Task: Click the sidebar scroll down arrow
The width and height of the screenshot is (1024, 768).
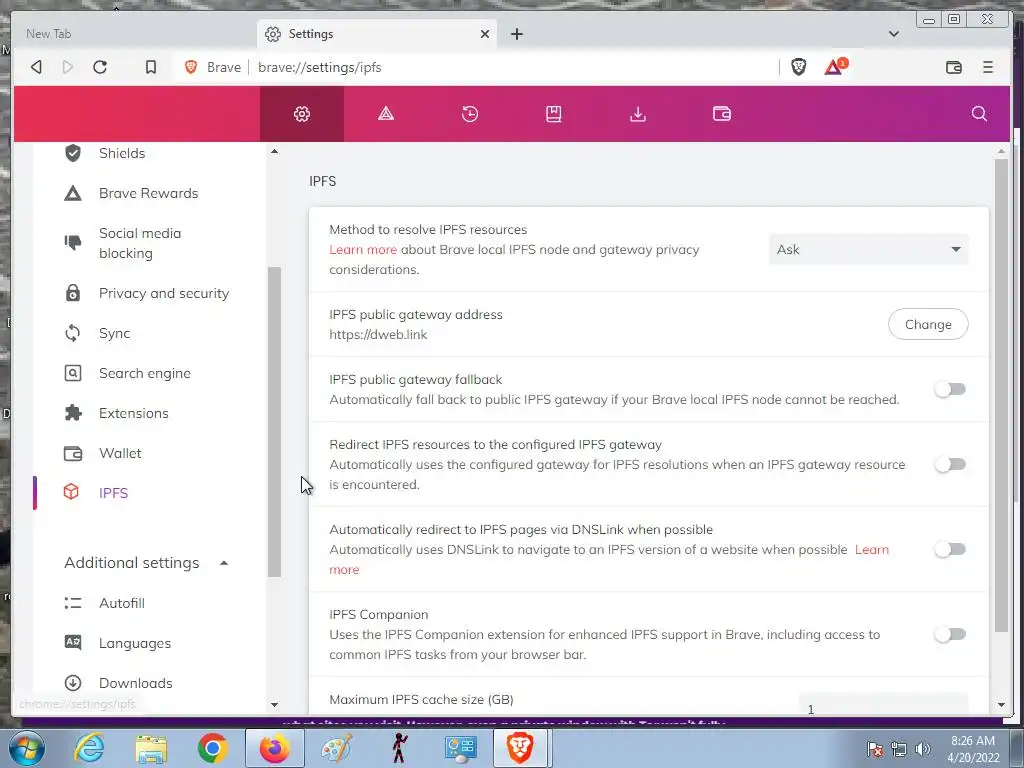Action: click(x=274, y=705)
